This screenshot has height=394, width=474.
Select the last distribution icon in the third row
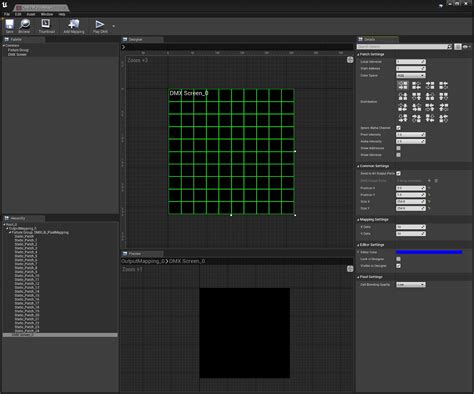(443, 107)
